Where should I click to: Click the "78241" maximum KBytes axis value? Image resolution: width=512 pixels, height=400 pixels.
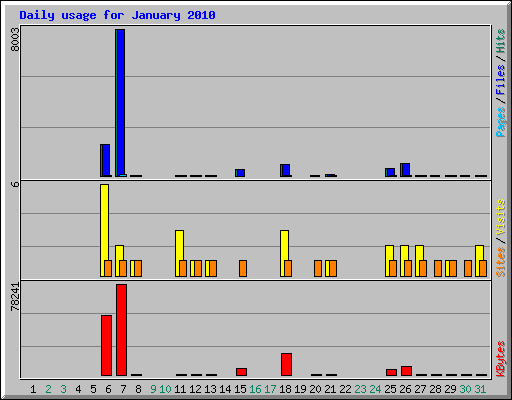[15, 297]
